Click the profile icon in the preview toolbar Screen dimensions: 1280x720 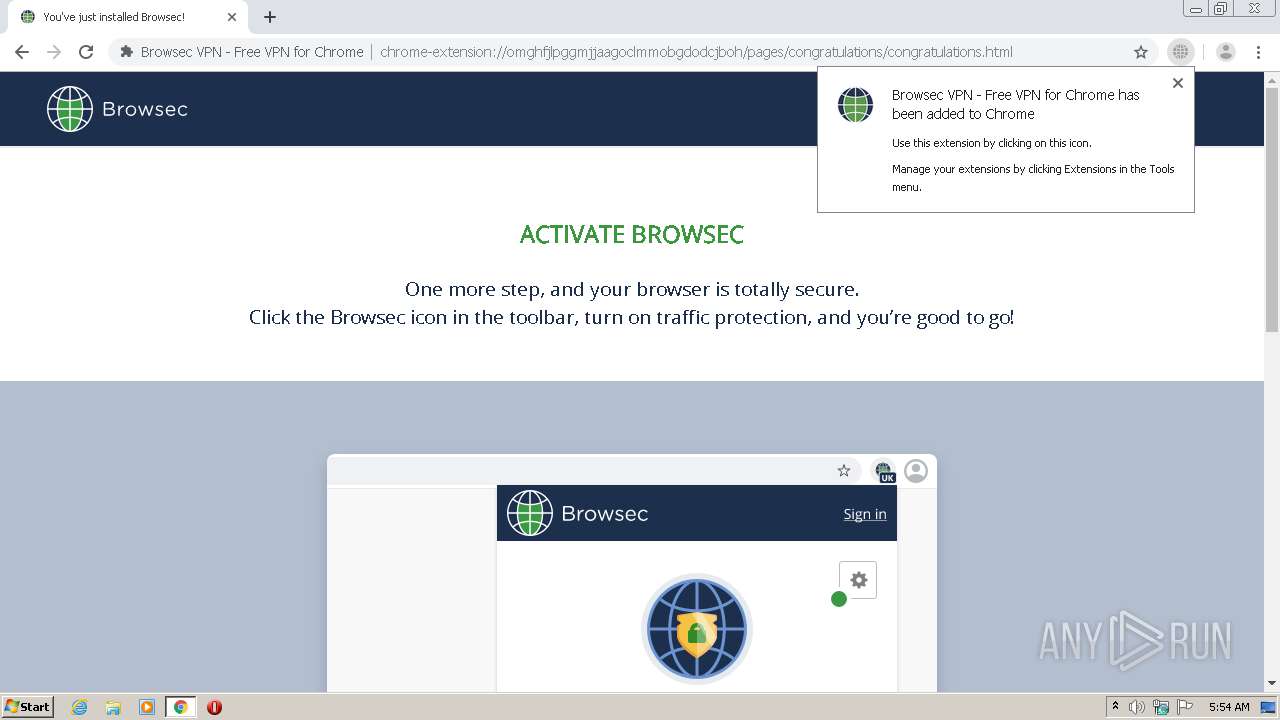click(916, 471)
